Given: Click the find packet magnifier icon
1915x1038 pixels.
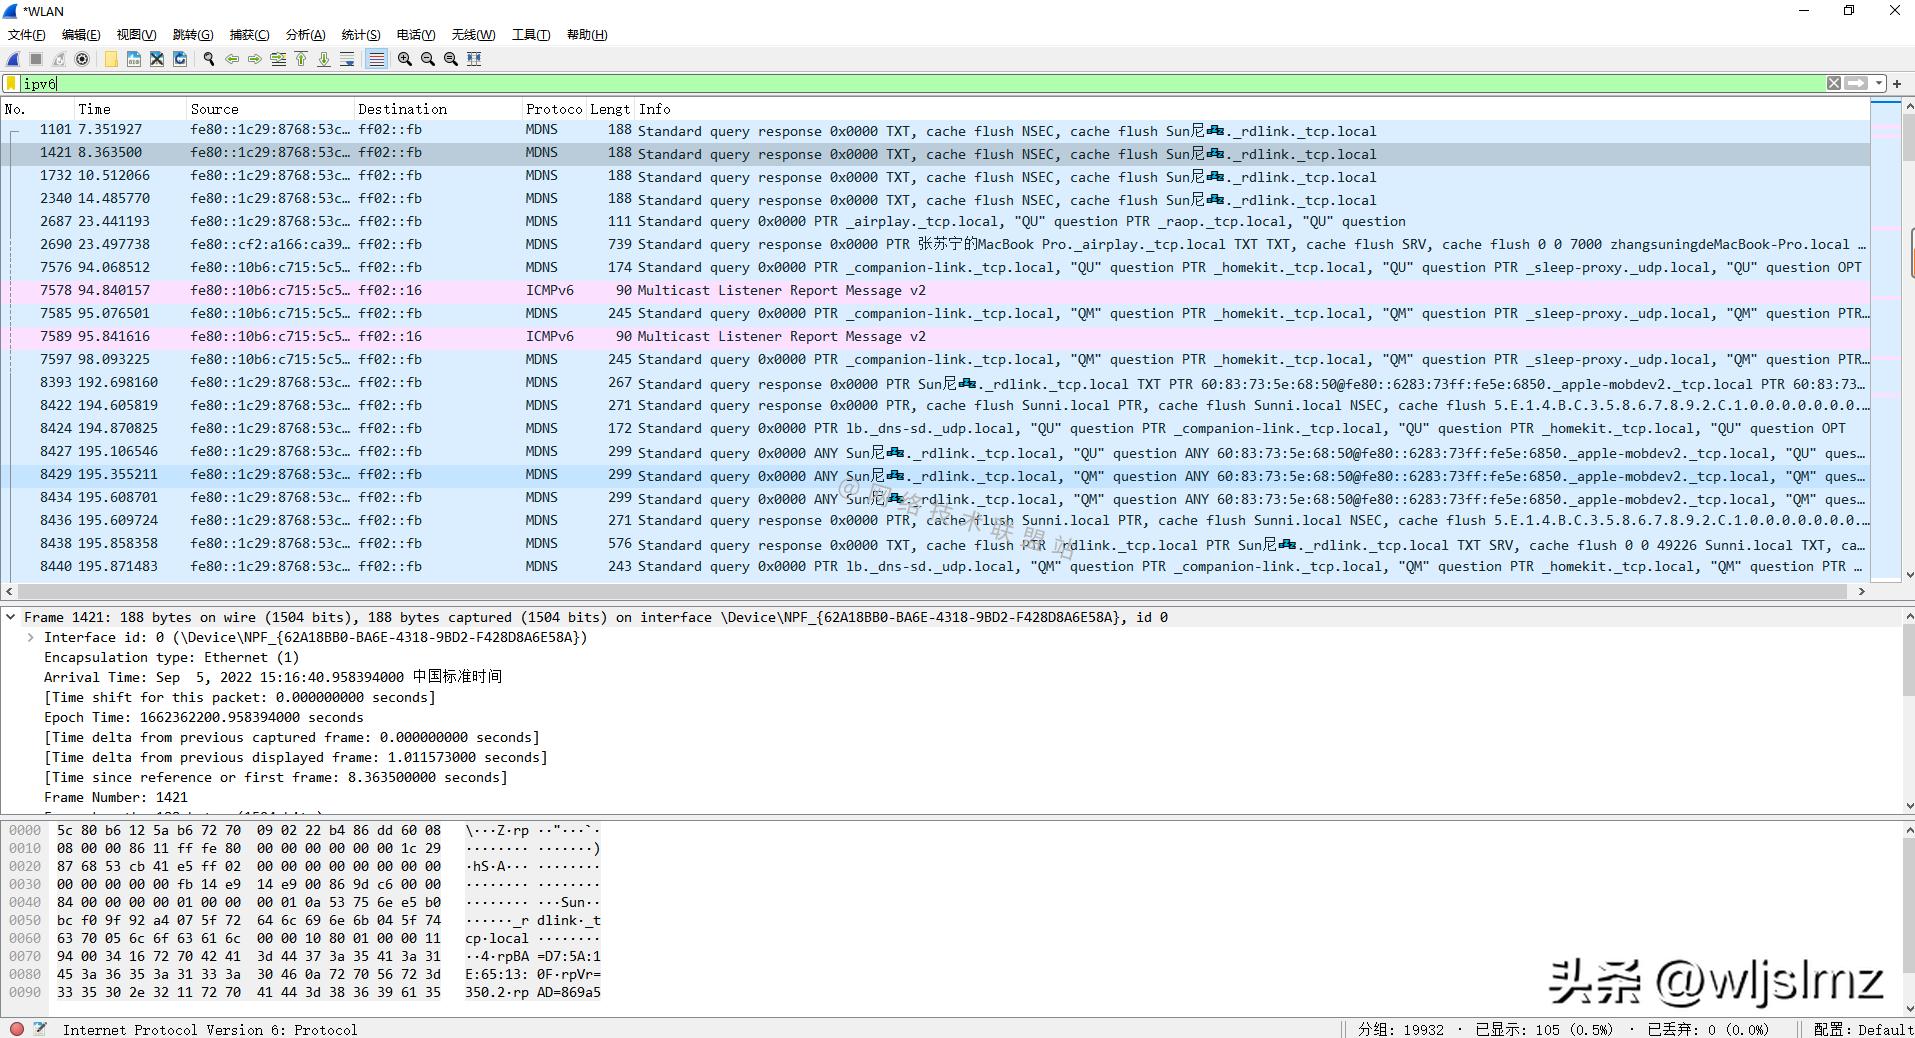Looking at the screenshot, I should [x=209, y=59].
